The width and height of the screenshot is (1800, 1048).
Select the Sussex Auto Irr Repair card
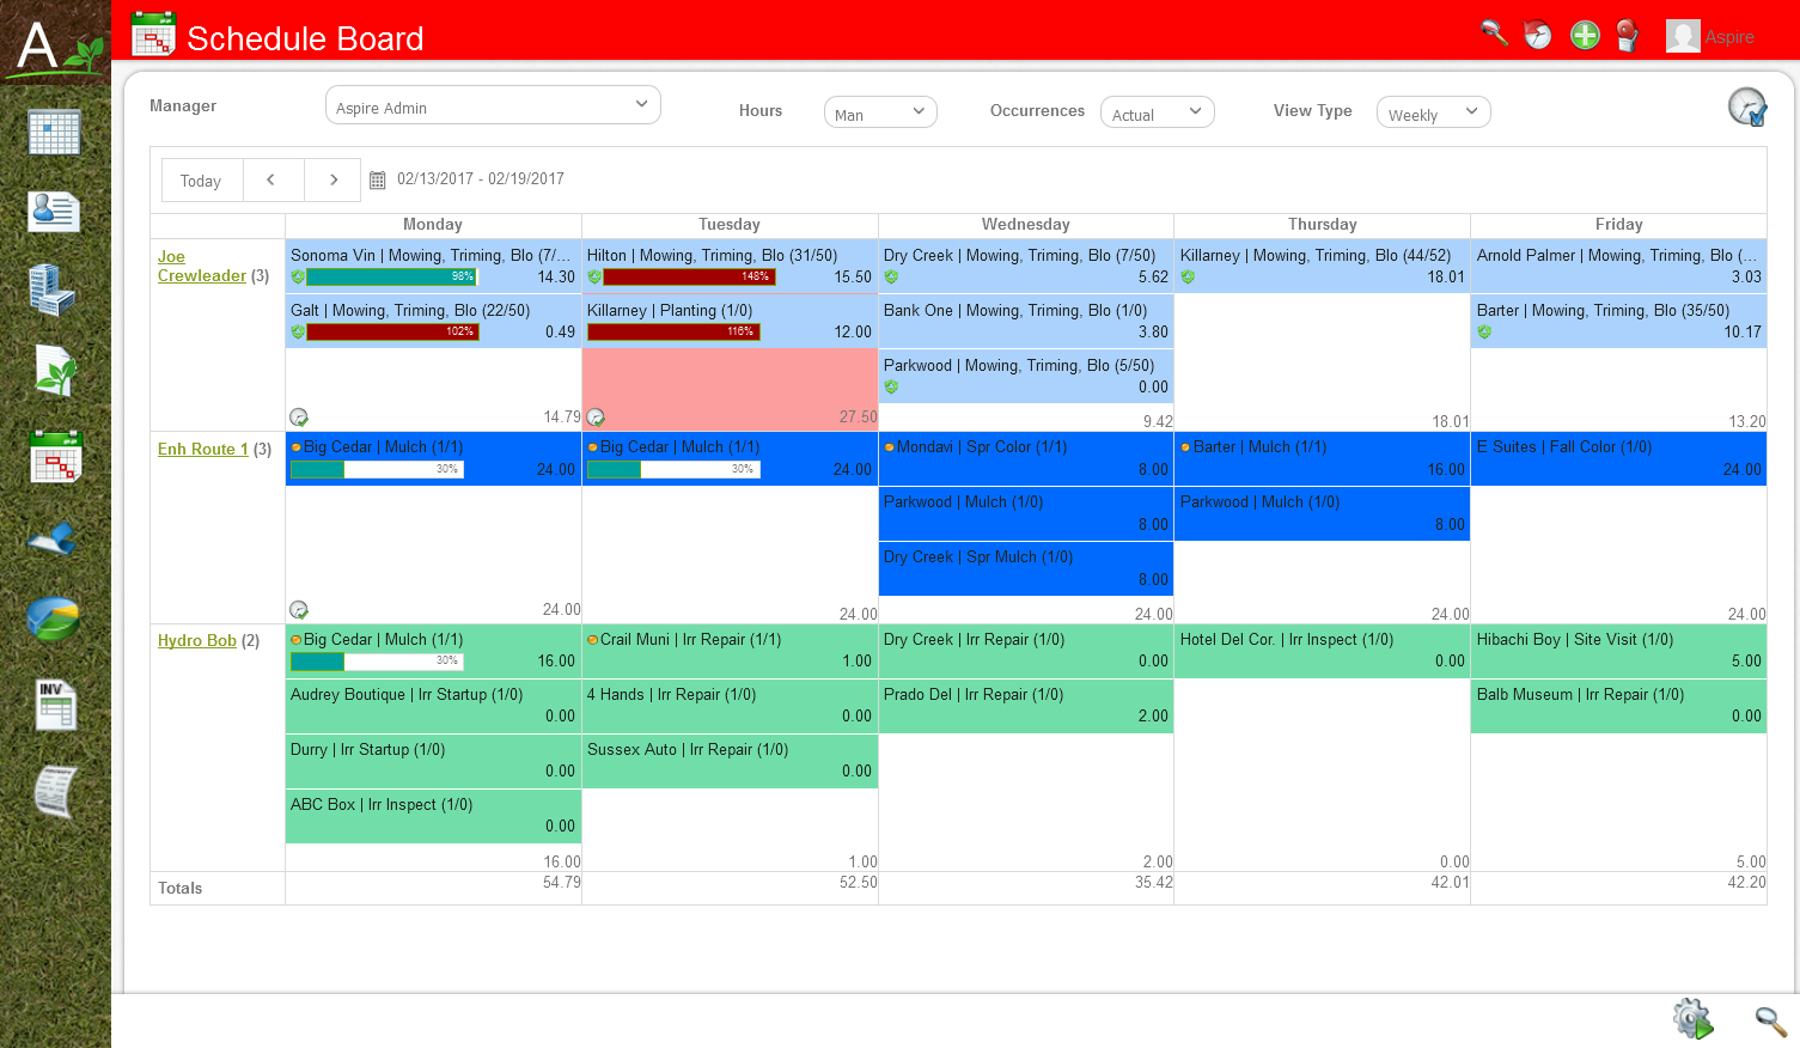tap(730, 761)
